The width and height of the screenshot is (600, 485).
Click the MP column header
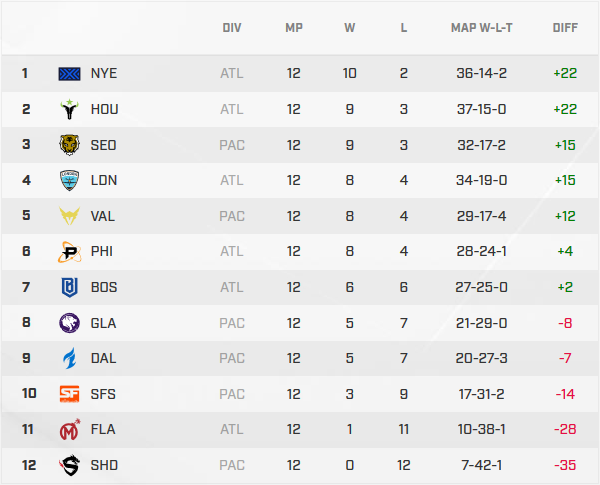coord(294,28)
